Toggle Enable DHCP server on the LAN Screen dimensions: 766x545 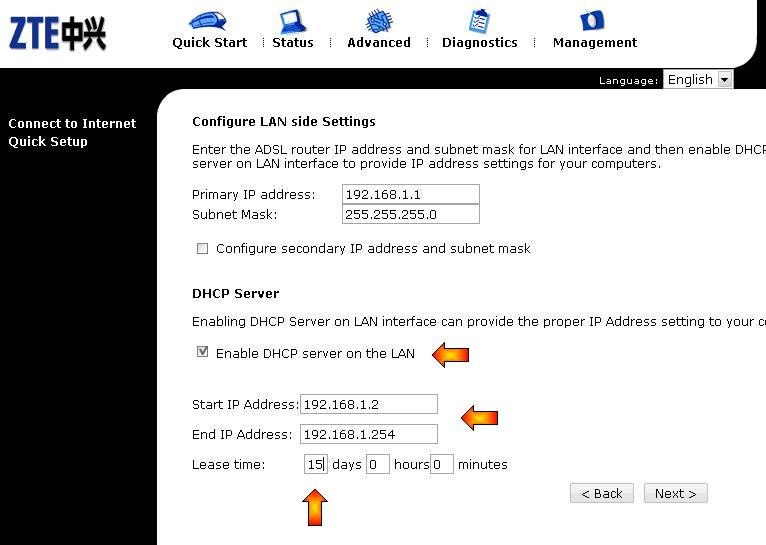click(202, 352)
